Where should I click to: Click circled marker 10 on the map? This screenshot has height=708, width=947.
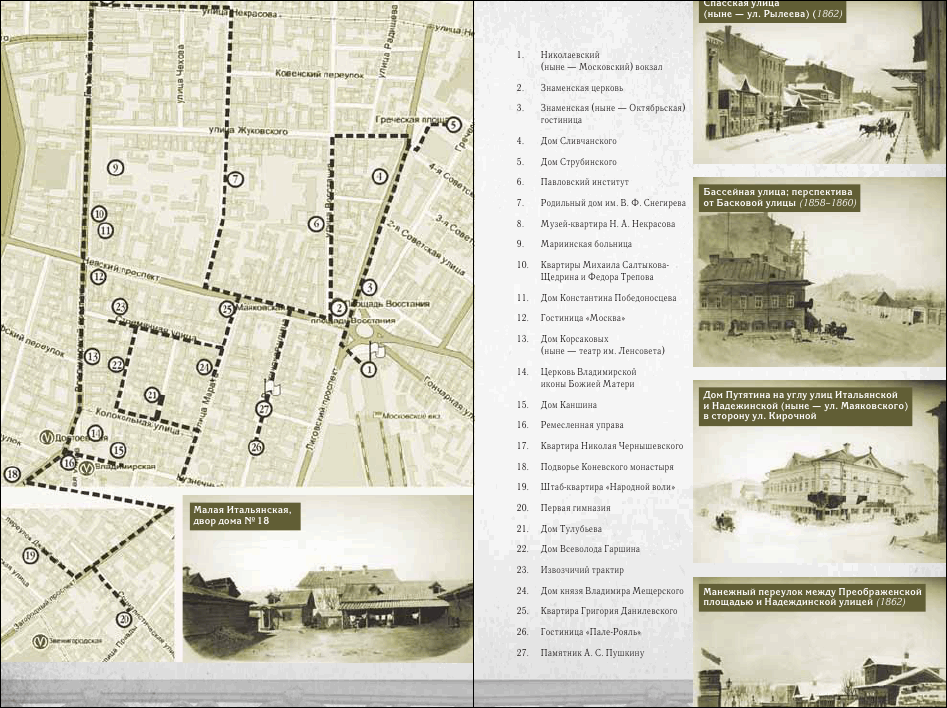100,213
